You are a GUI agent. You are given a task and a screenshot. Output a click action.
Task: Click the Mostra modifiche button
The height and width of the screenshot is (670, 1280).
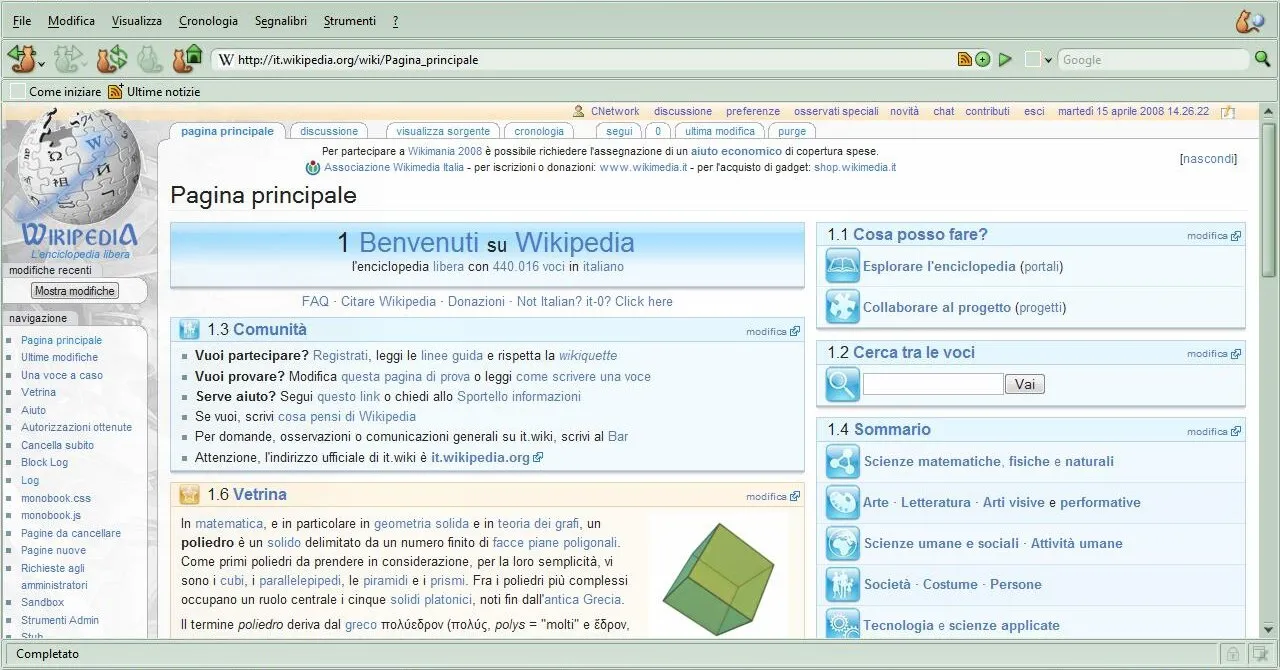tap(75, 291)
